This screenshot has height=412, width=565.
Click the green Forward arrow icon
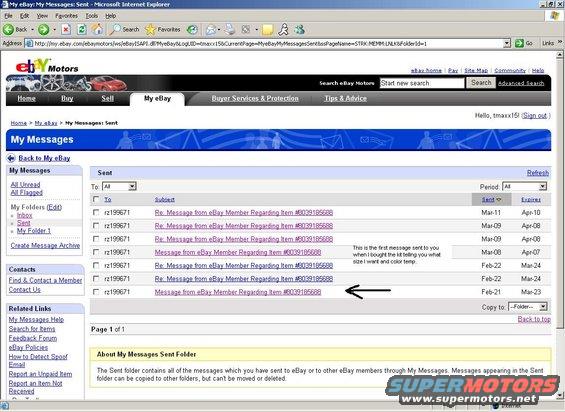pos(44,30)
